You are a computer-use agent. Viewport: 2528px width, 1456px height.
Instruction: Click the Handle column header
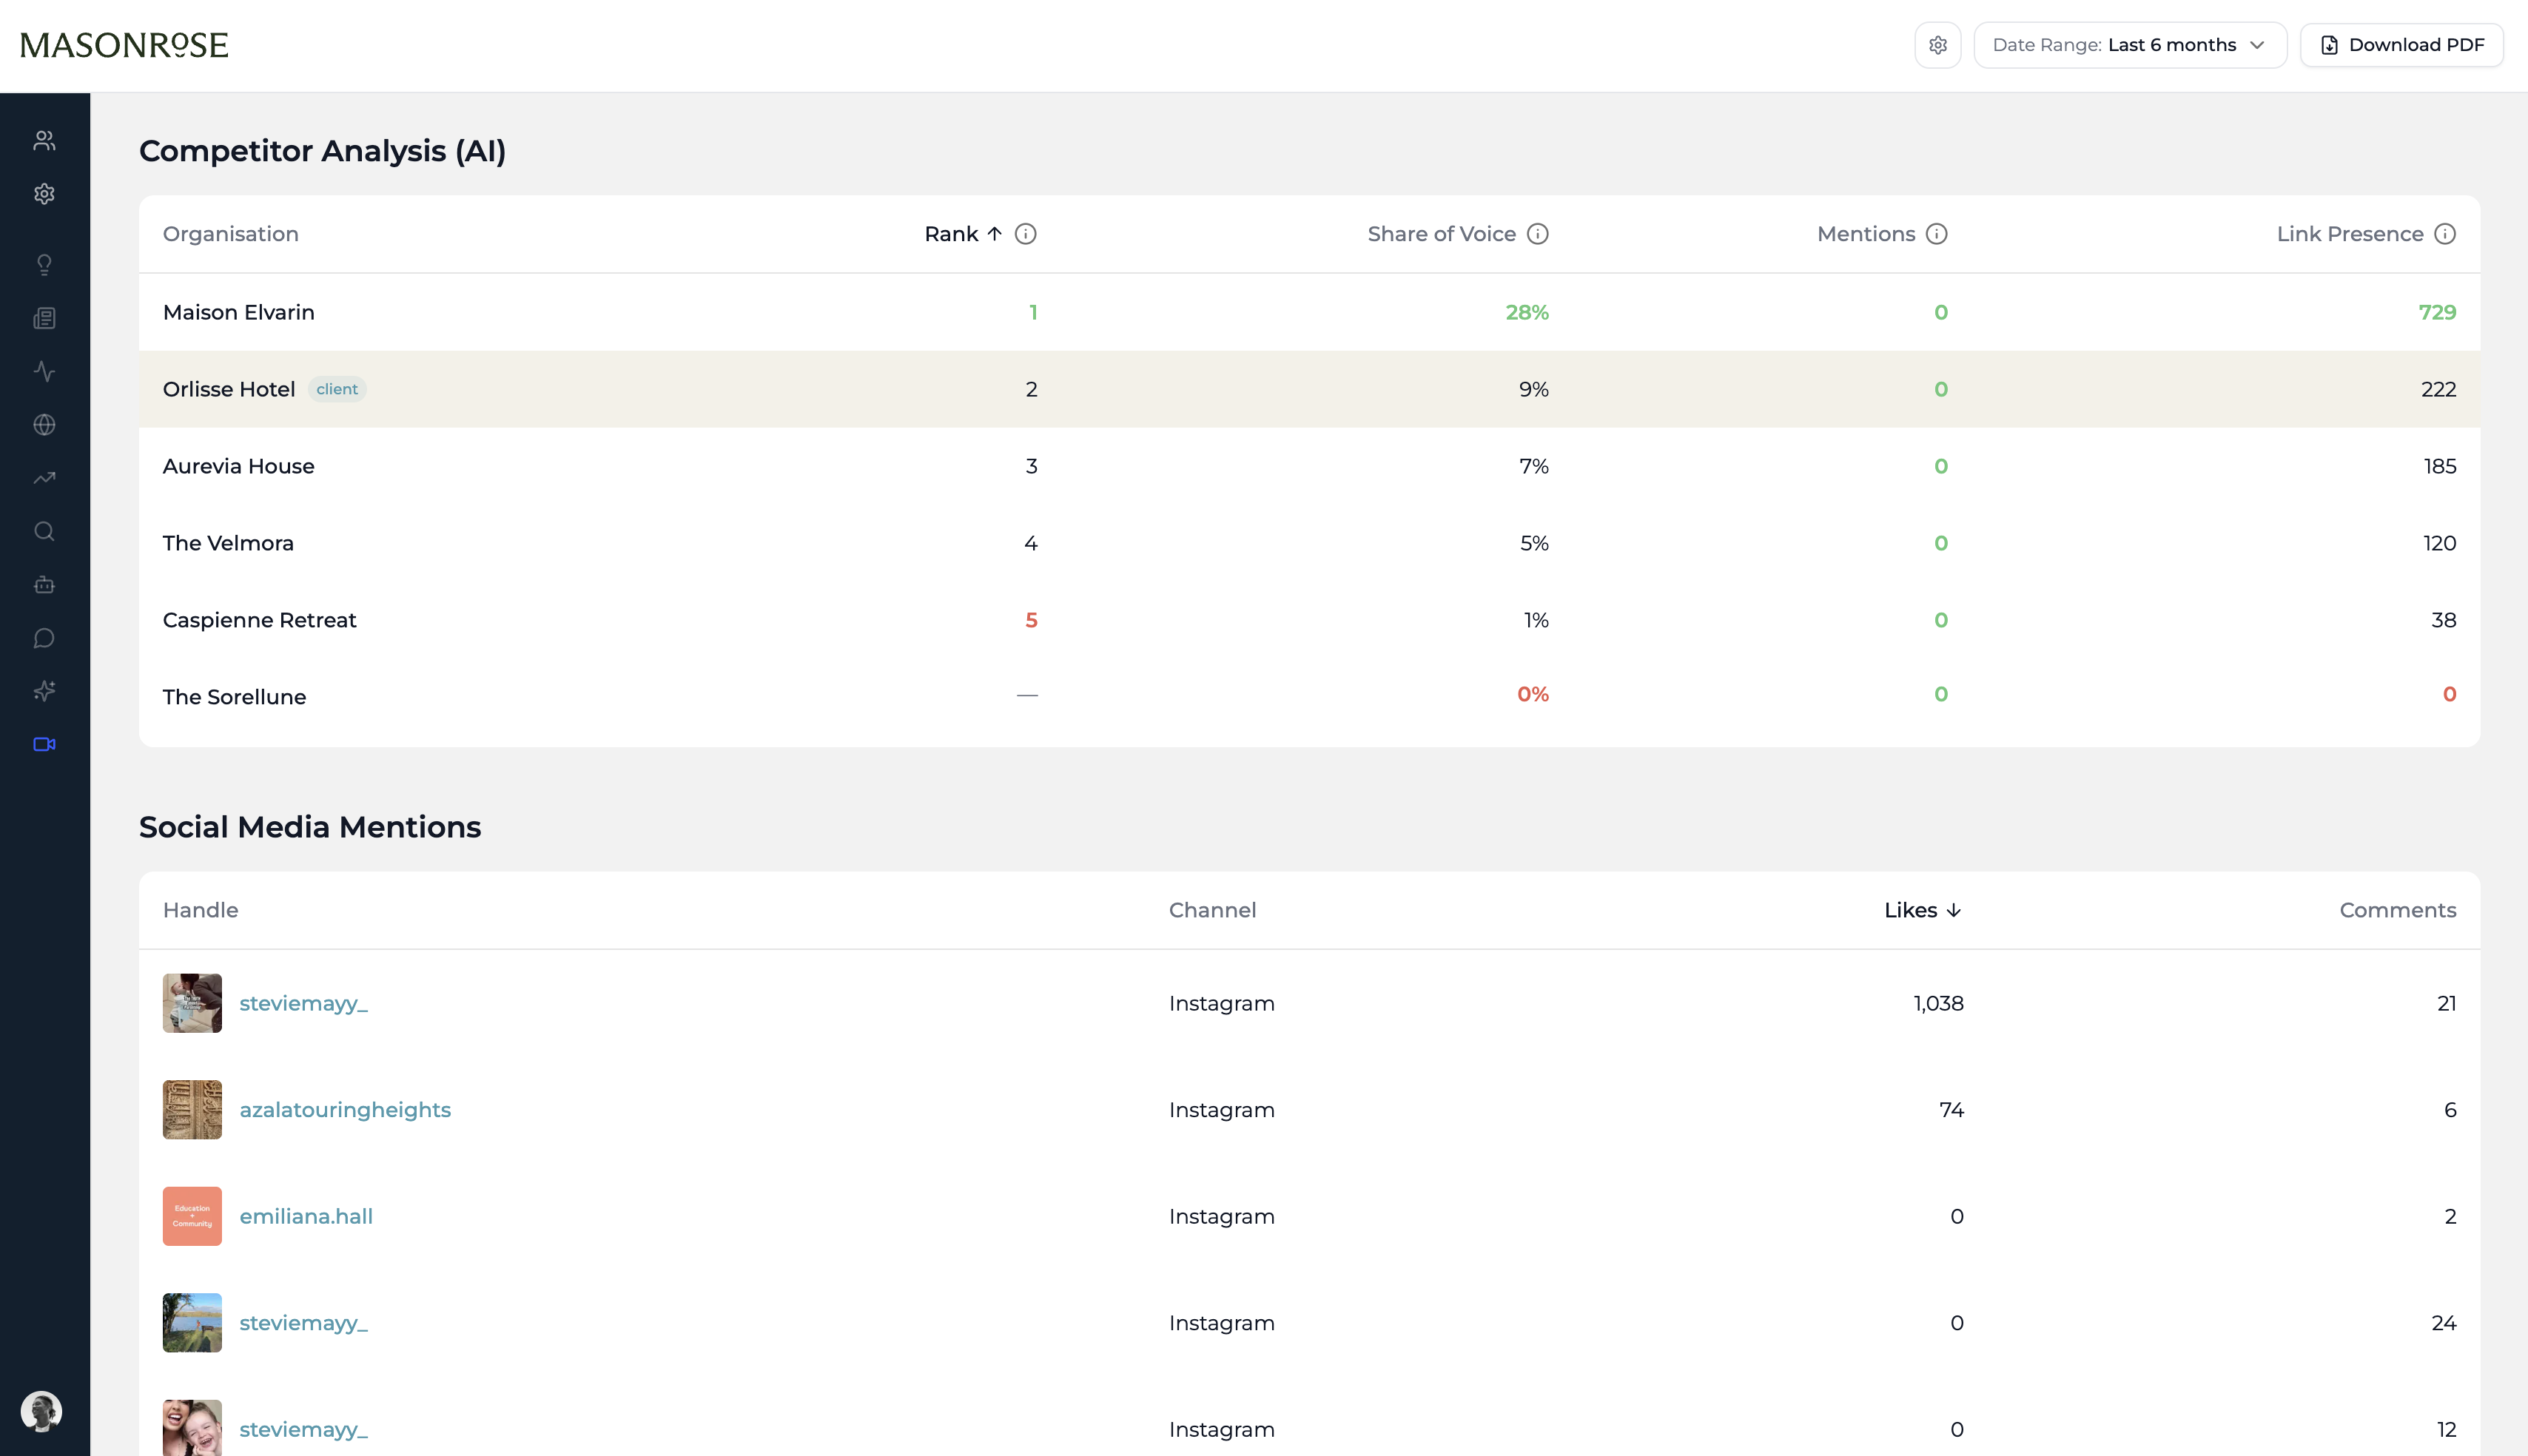pyautogui.click(x=201, y=910)
